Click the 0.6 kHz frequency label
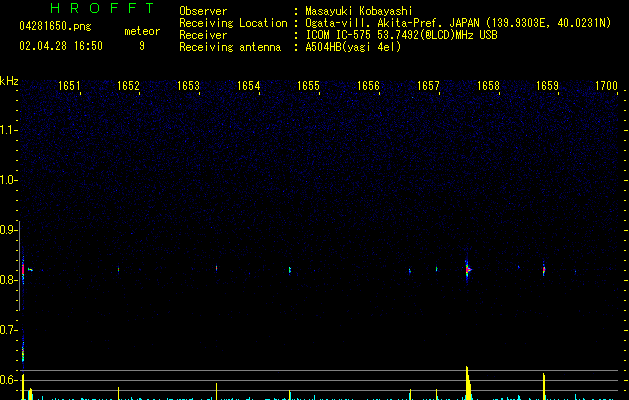This screenshot has width=629, height=400. point(8,380)
